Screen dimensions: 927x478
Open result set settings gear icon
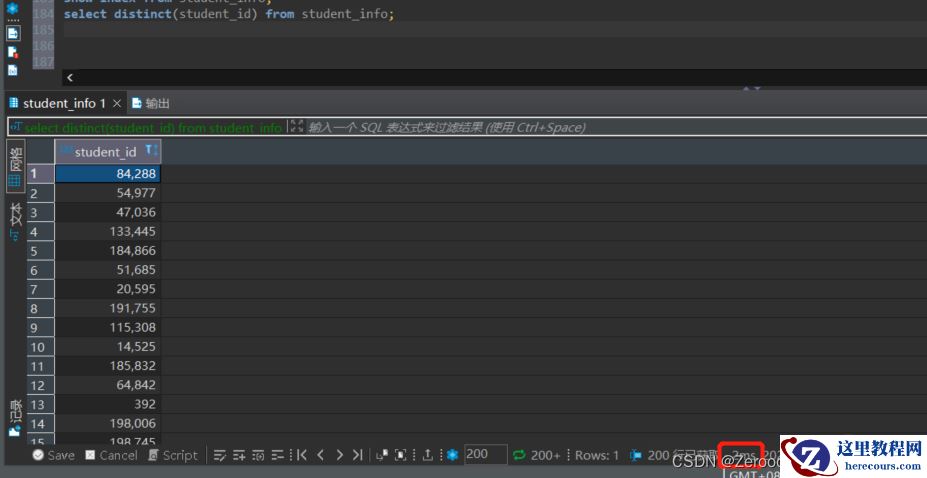pos(452,455)
